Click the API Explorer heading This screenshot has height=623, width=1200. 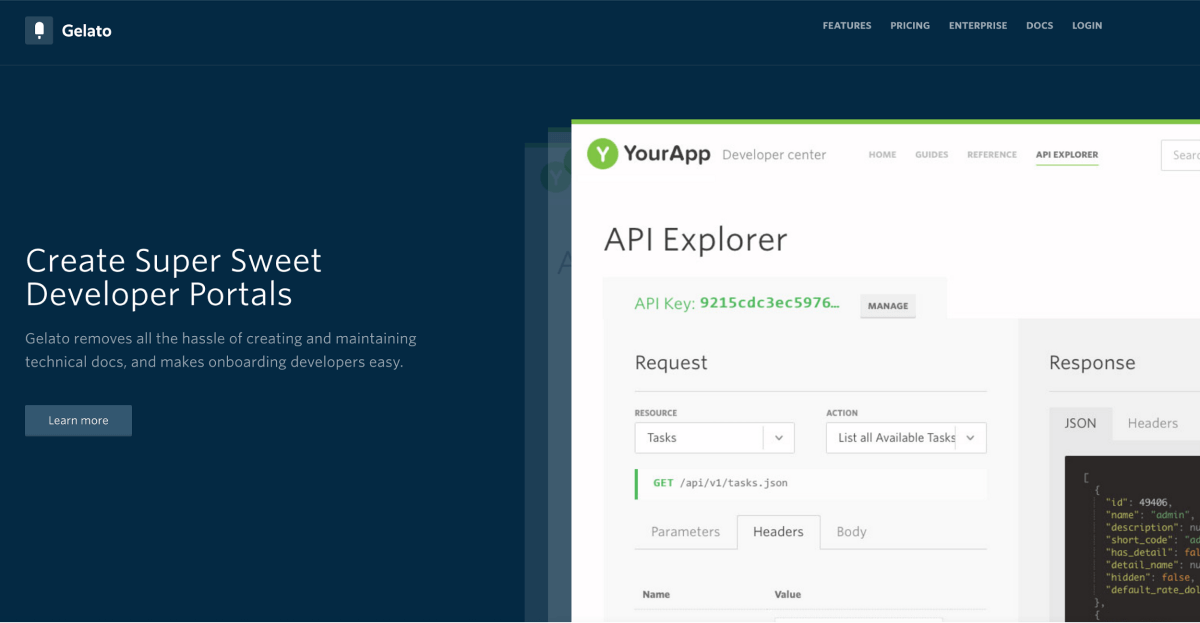click(696, 240)
